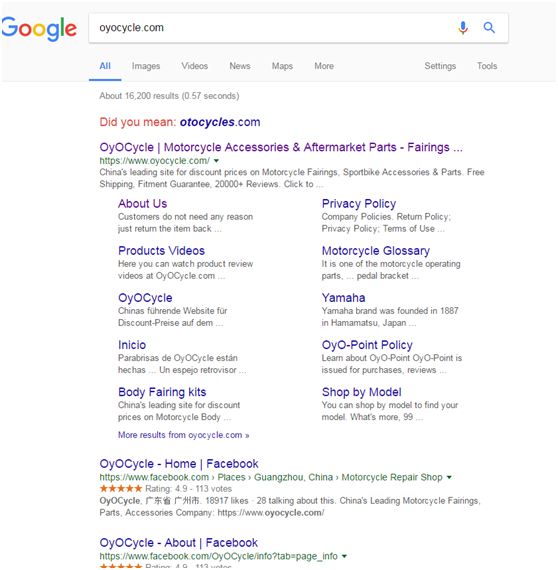Expand arrow after Motorcycle Repair Shop breadcrumb

point(449,477)
